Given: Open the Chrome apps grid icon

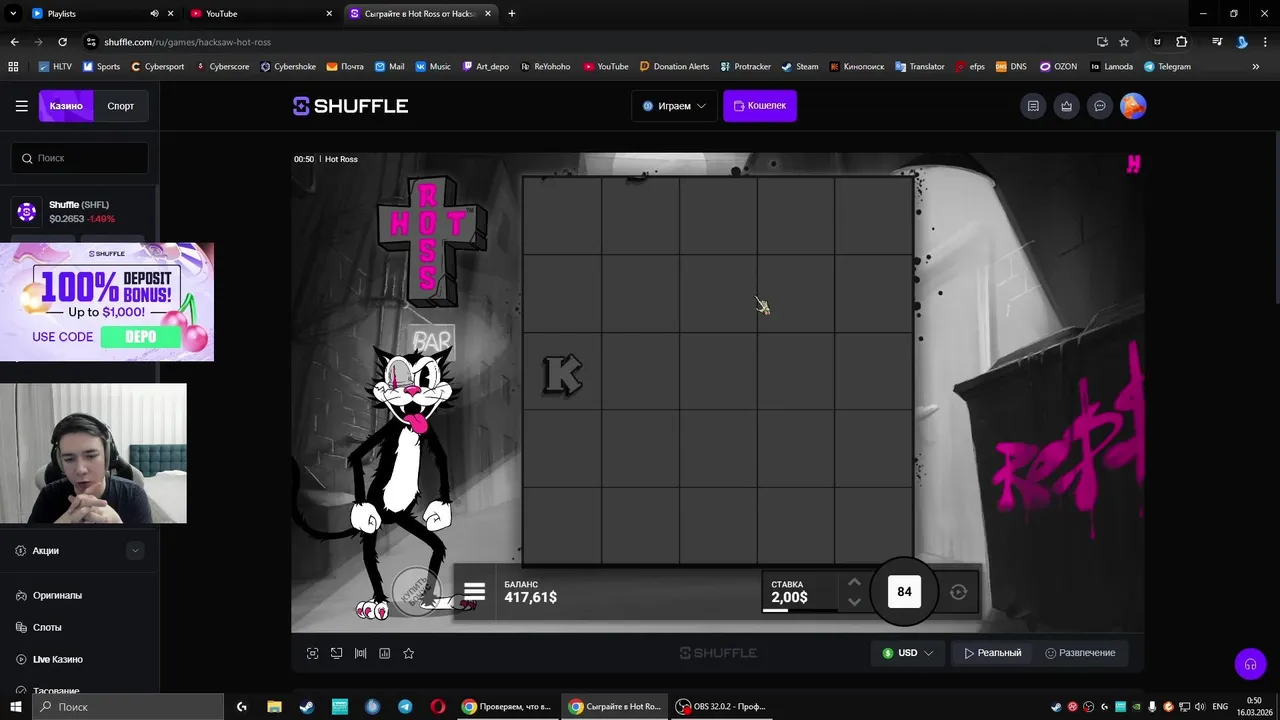Looking at the screenshot, I should [13, 67].
